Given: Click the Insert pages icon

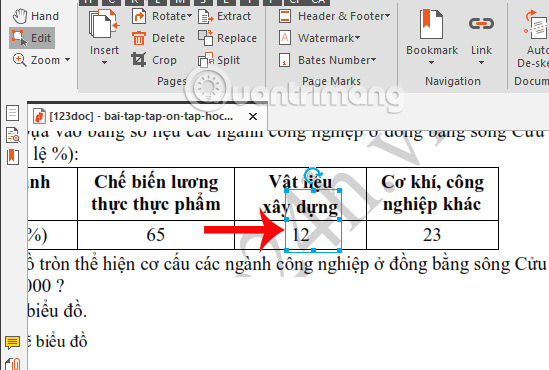Looking at the screenshot, I should click(x=104, y=24).
